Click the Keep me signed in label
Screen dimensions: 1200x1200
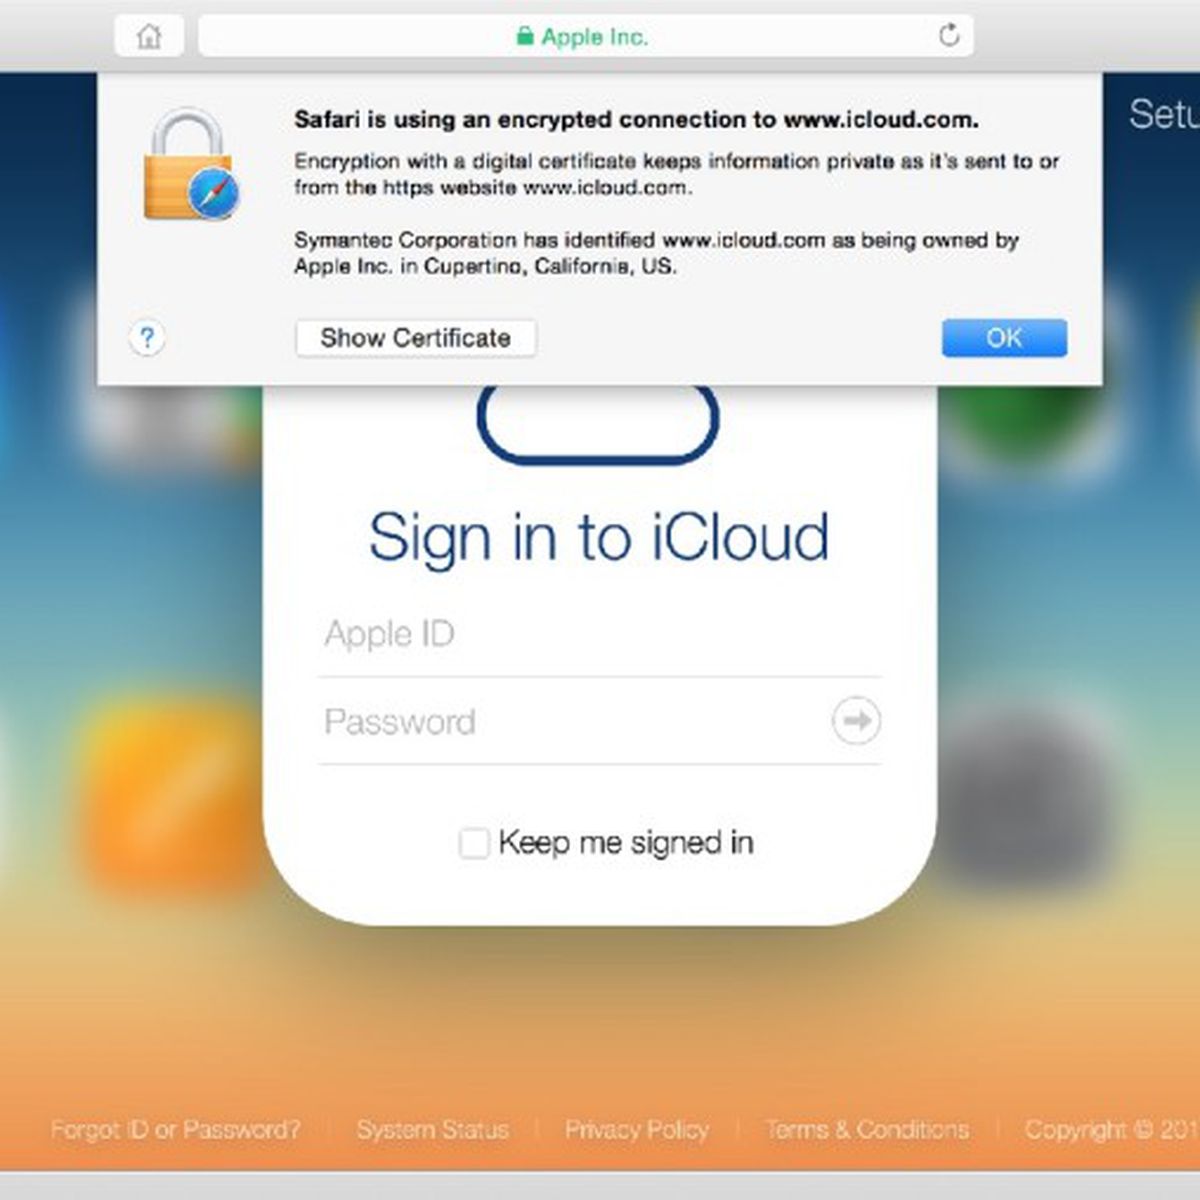point(626,843)
